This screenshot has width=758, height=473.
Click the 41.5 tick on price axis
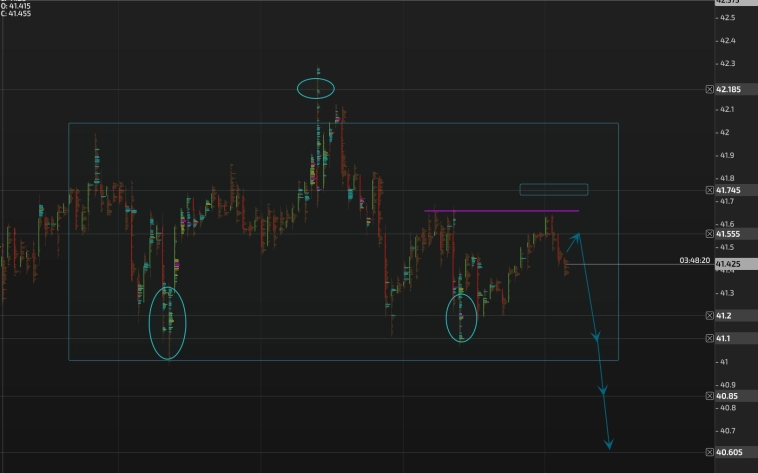click(x=727, y=247)
